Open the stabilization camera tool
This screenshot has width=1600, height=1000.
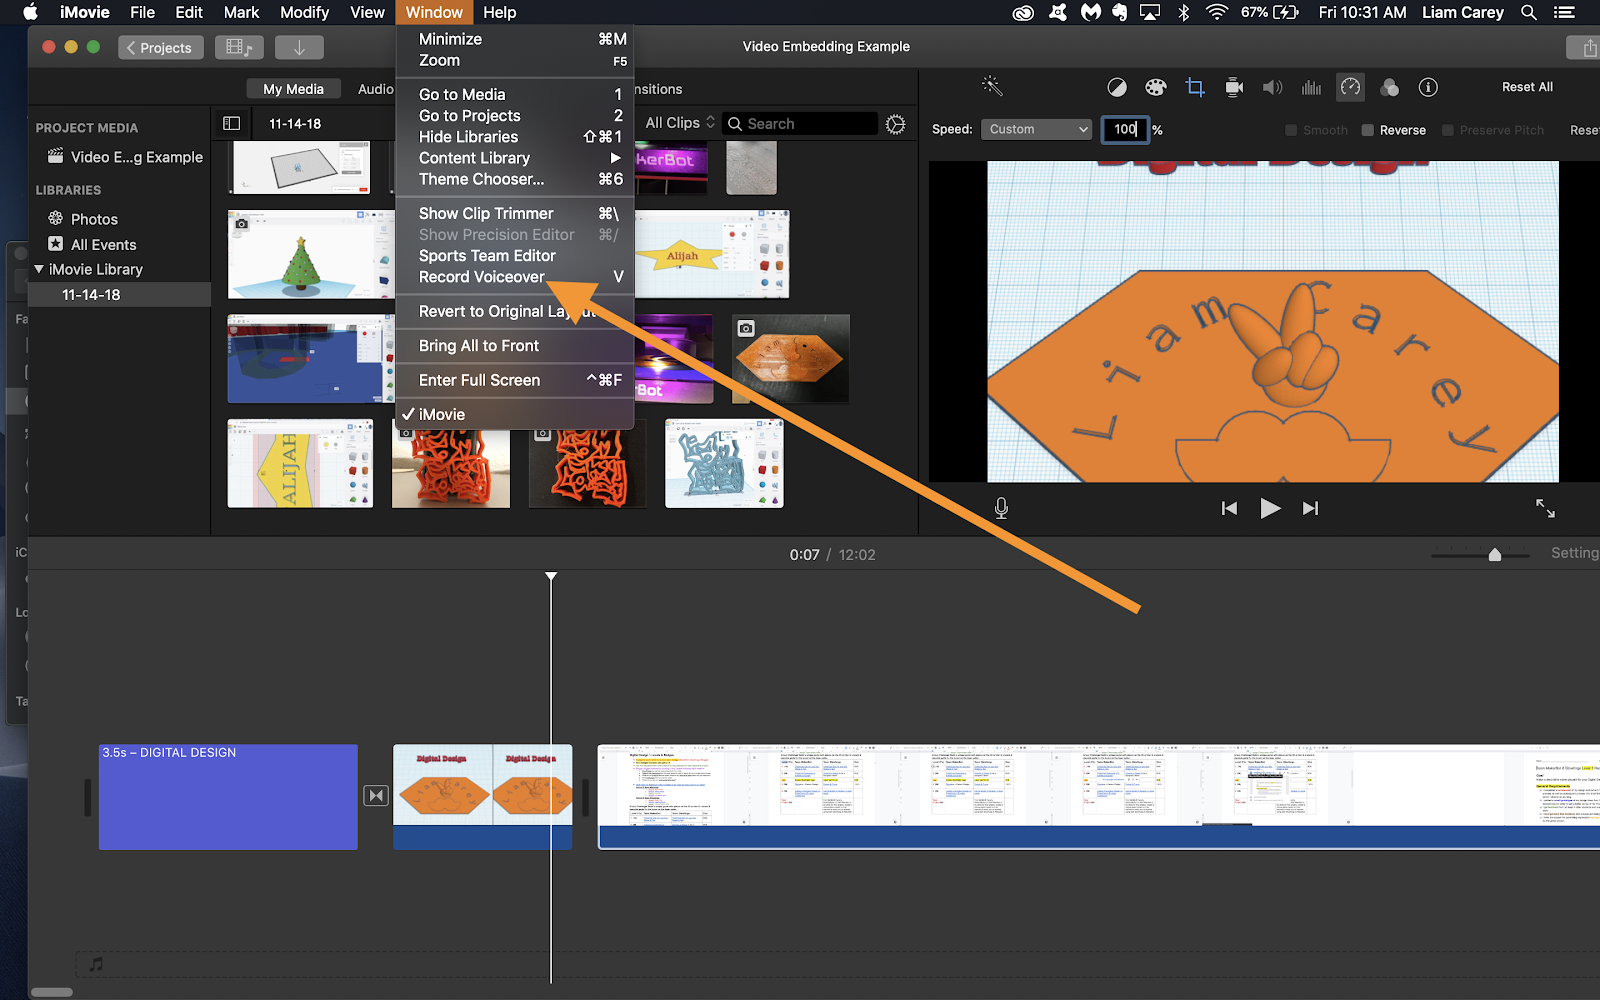tap(1234, 88)
